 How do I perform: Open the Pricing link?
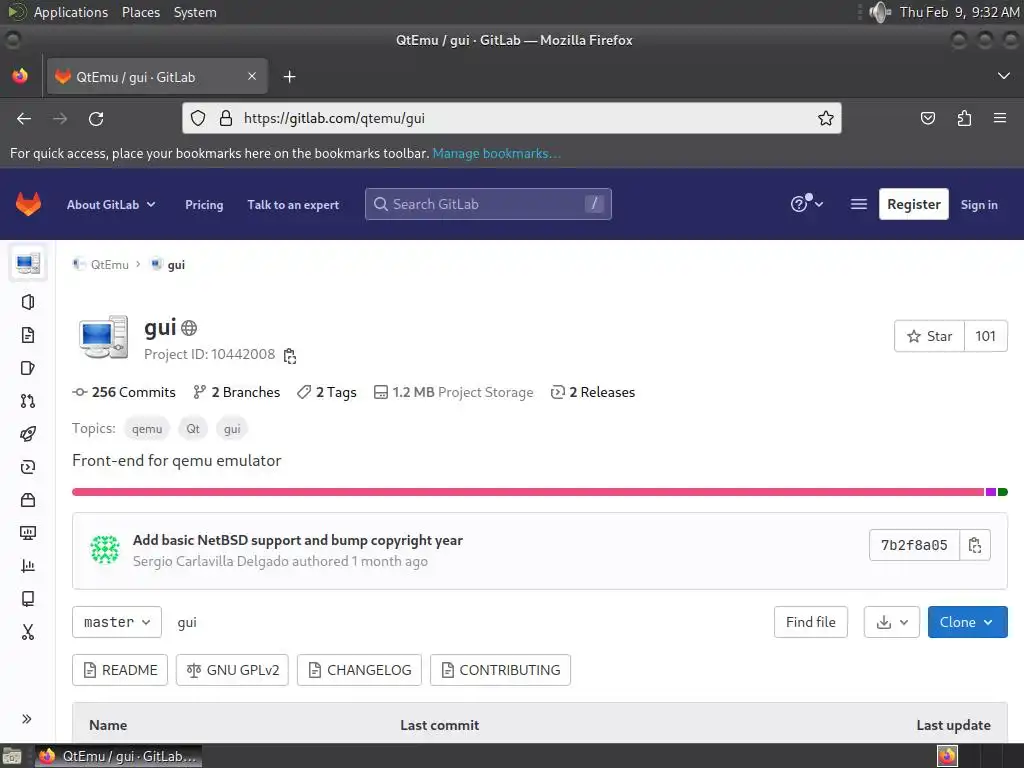[x=204, y=204]
